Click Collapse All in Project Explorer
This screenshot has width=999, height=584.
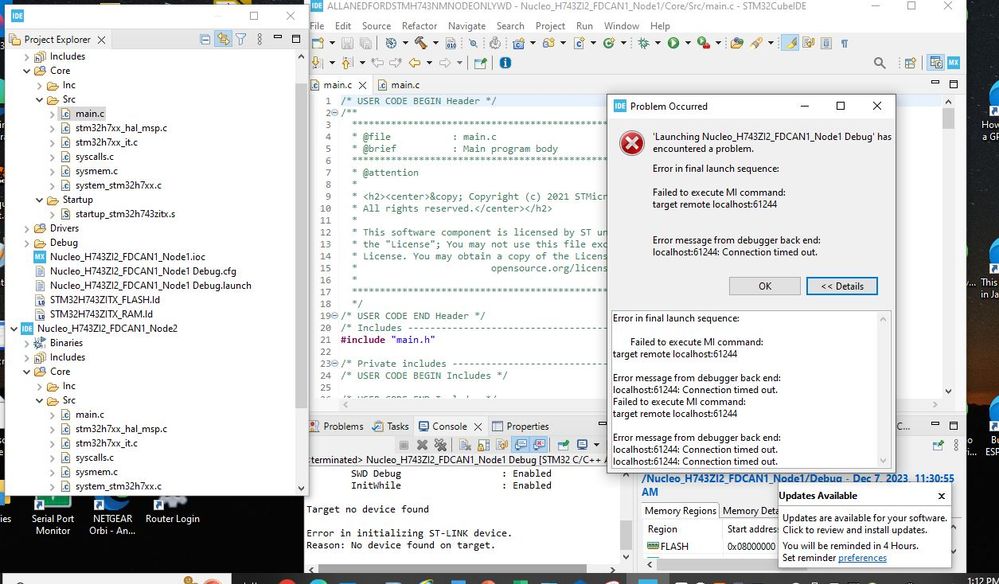[x=205, y=39]
